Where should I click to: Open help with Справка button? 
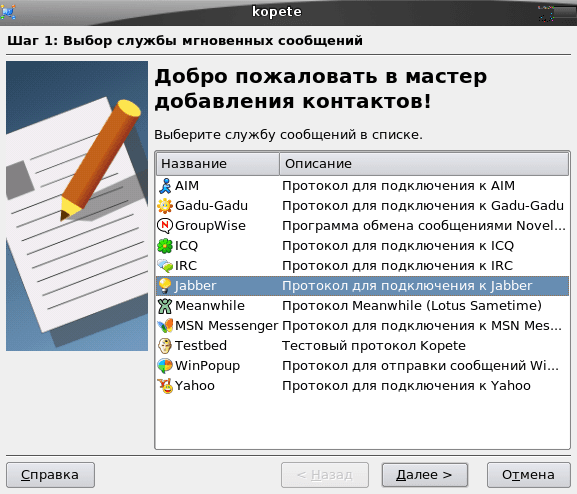50,475
